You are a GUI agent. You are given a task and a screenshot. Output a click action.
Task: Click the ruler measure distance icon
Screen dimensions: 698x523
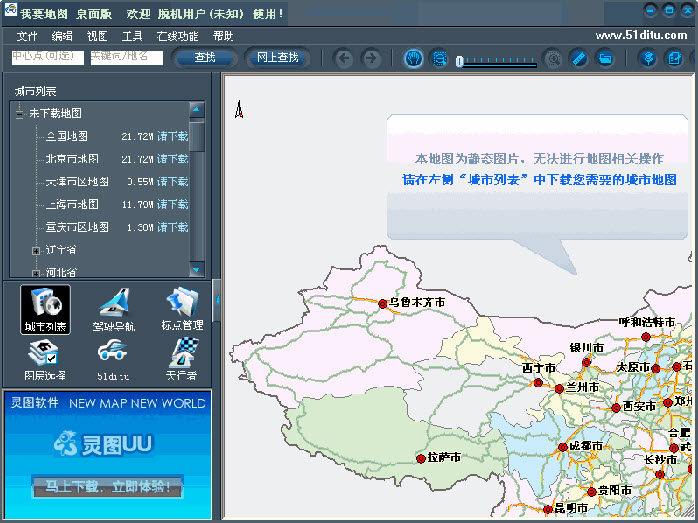coord(578,58)
